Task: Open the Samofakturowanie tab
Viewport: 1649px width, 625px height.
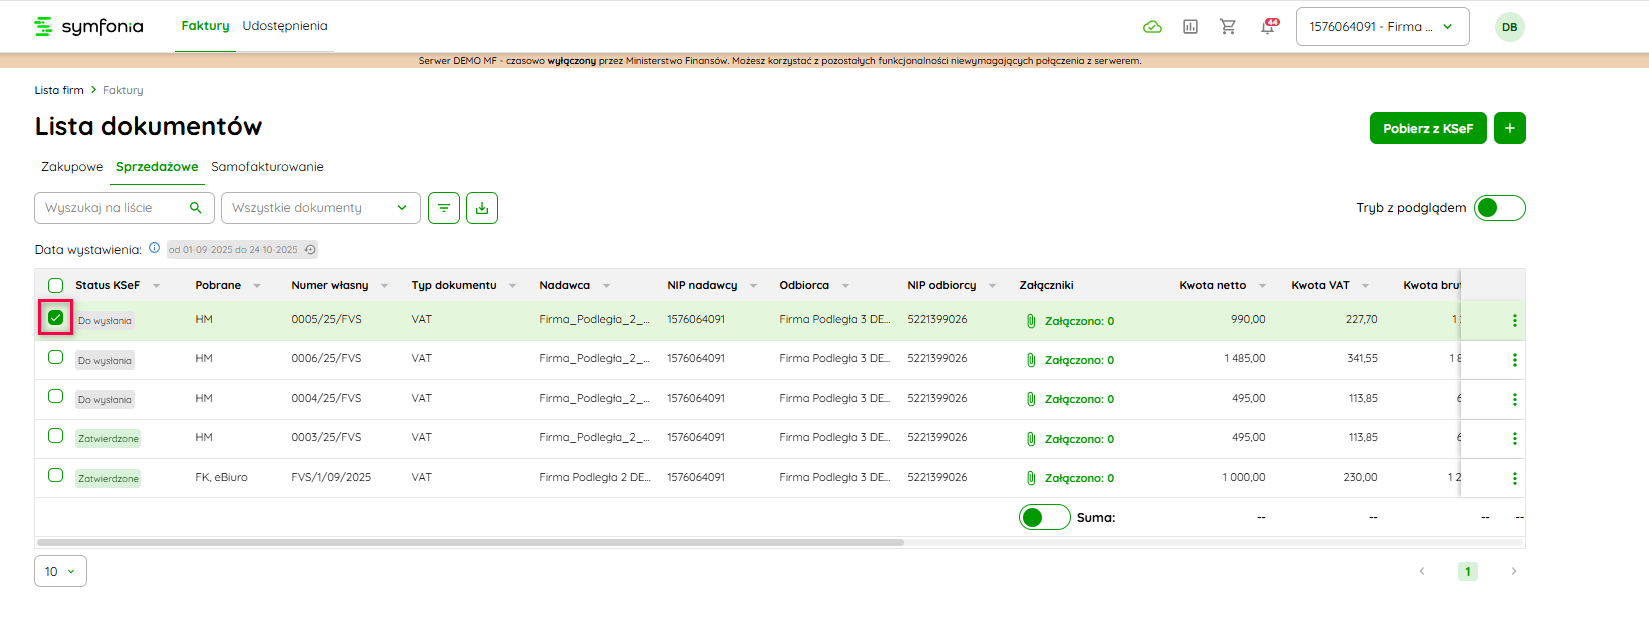Action: click(267, 167)
